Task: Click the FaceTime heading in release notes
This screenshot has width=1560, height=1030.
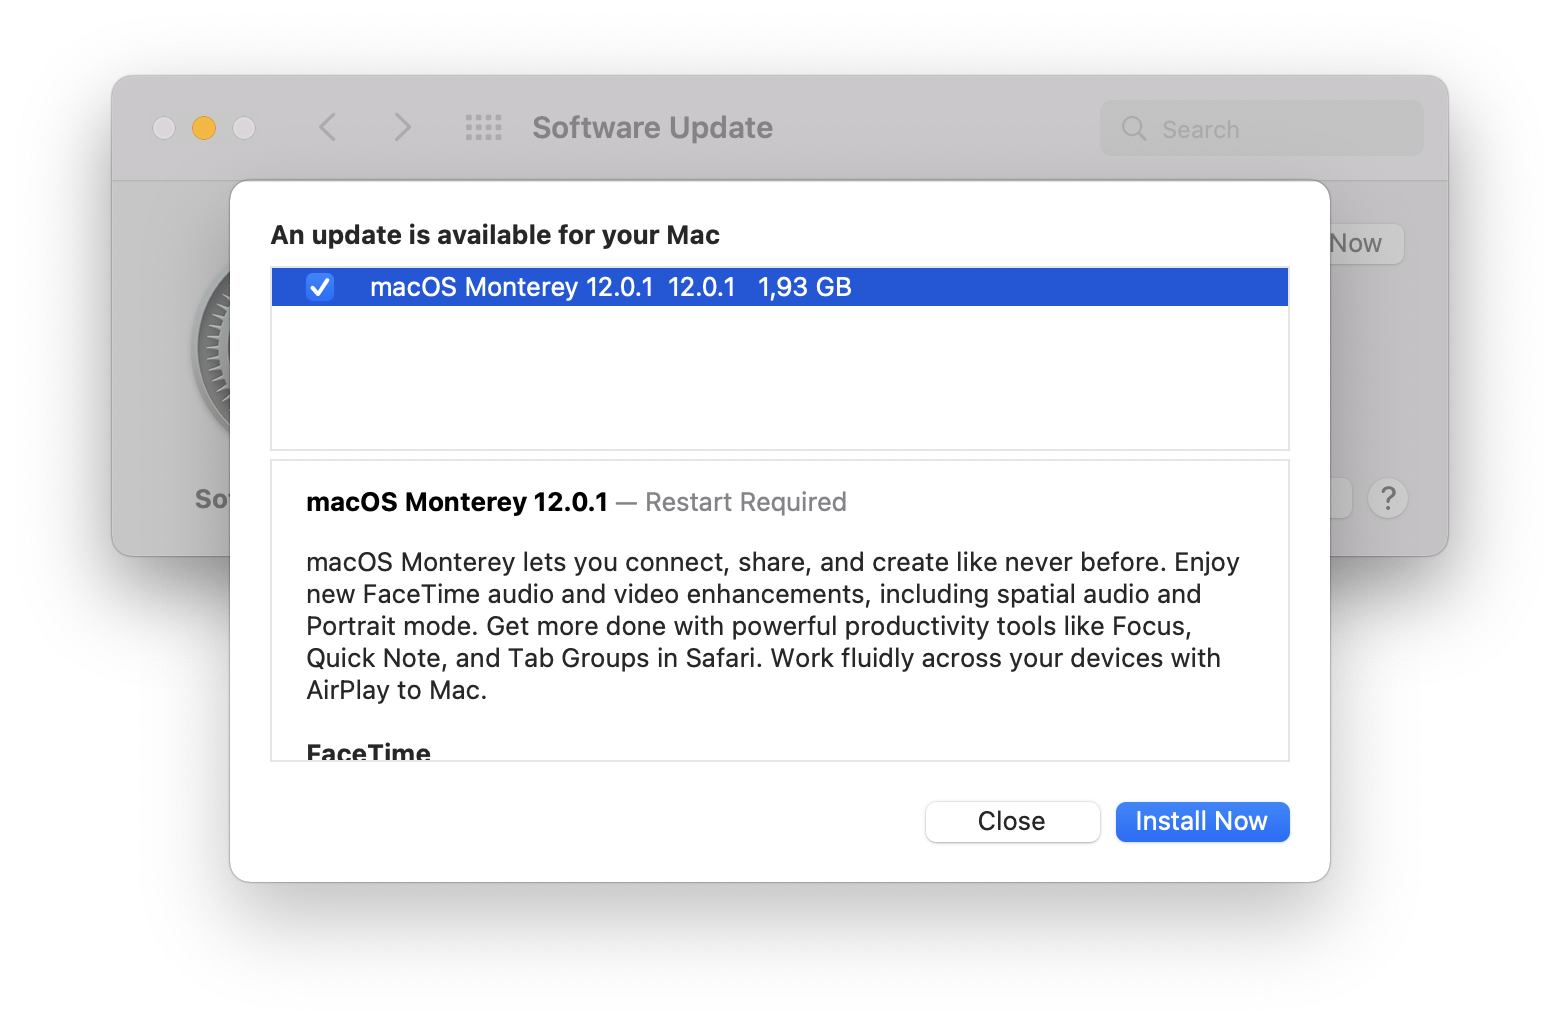Action: pos(368,752)
